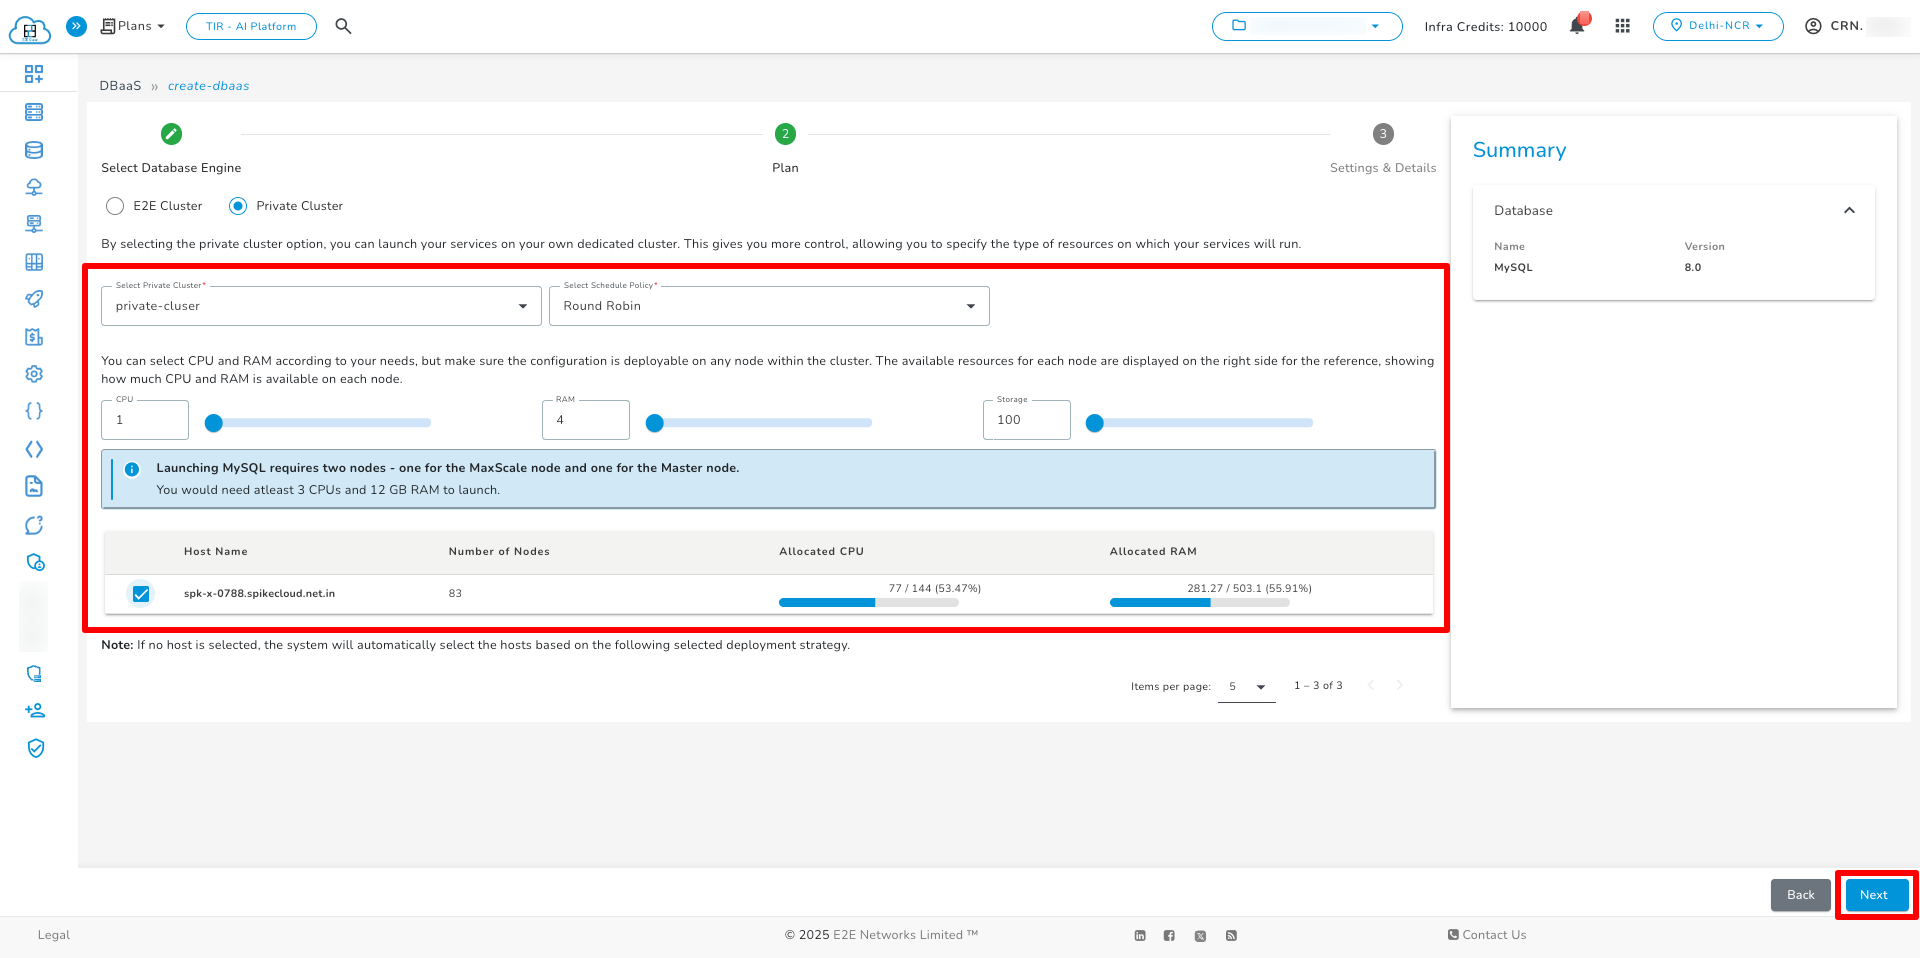Select the Private Cluster radio button
This screenshot has width=1920, height=958.
pos(237,206)
